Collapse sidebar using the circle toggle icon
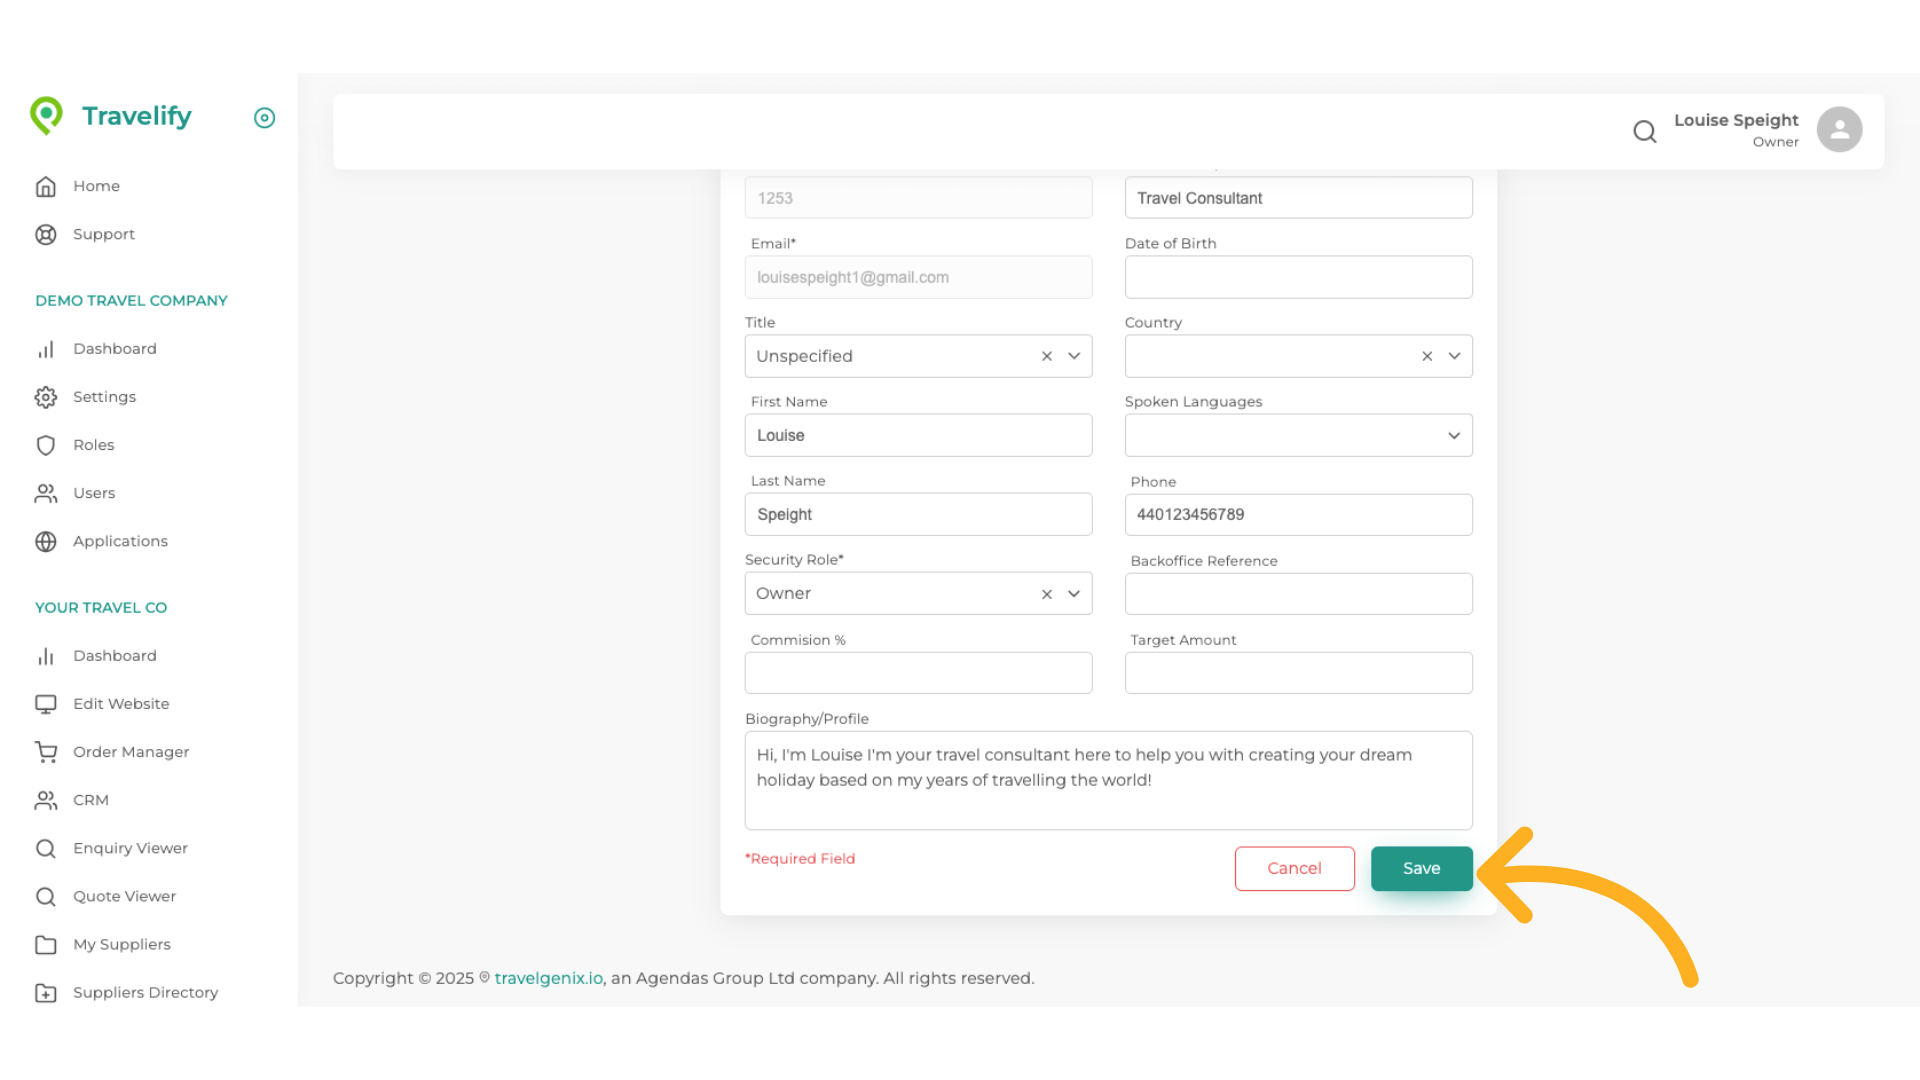 (x=264, y=118)
